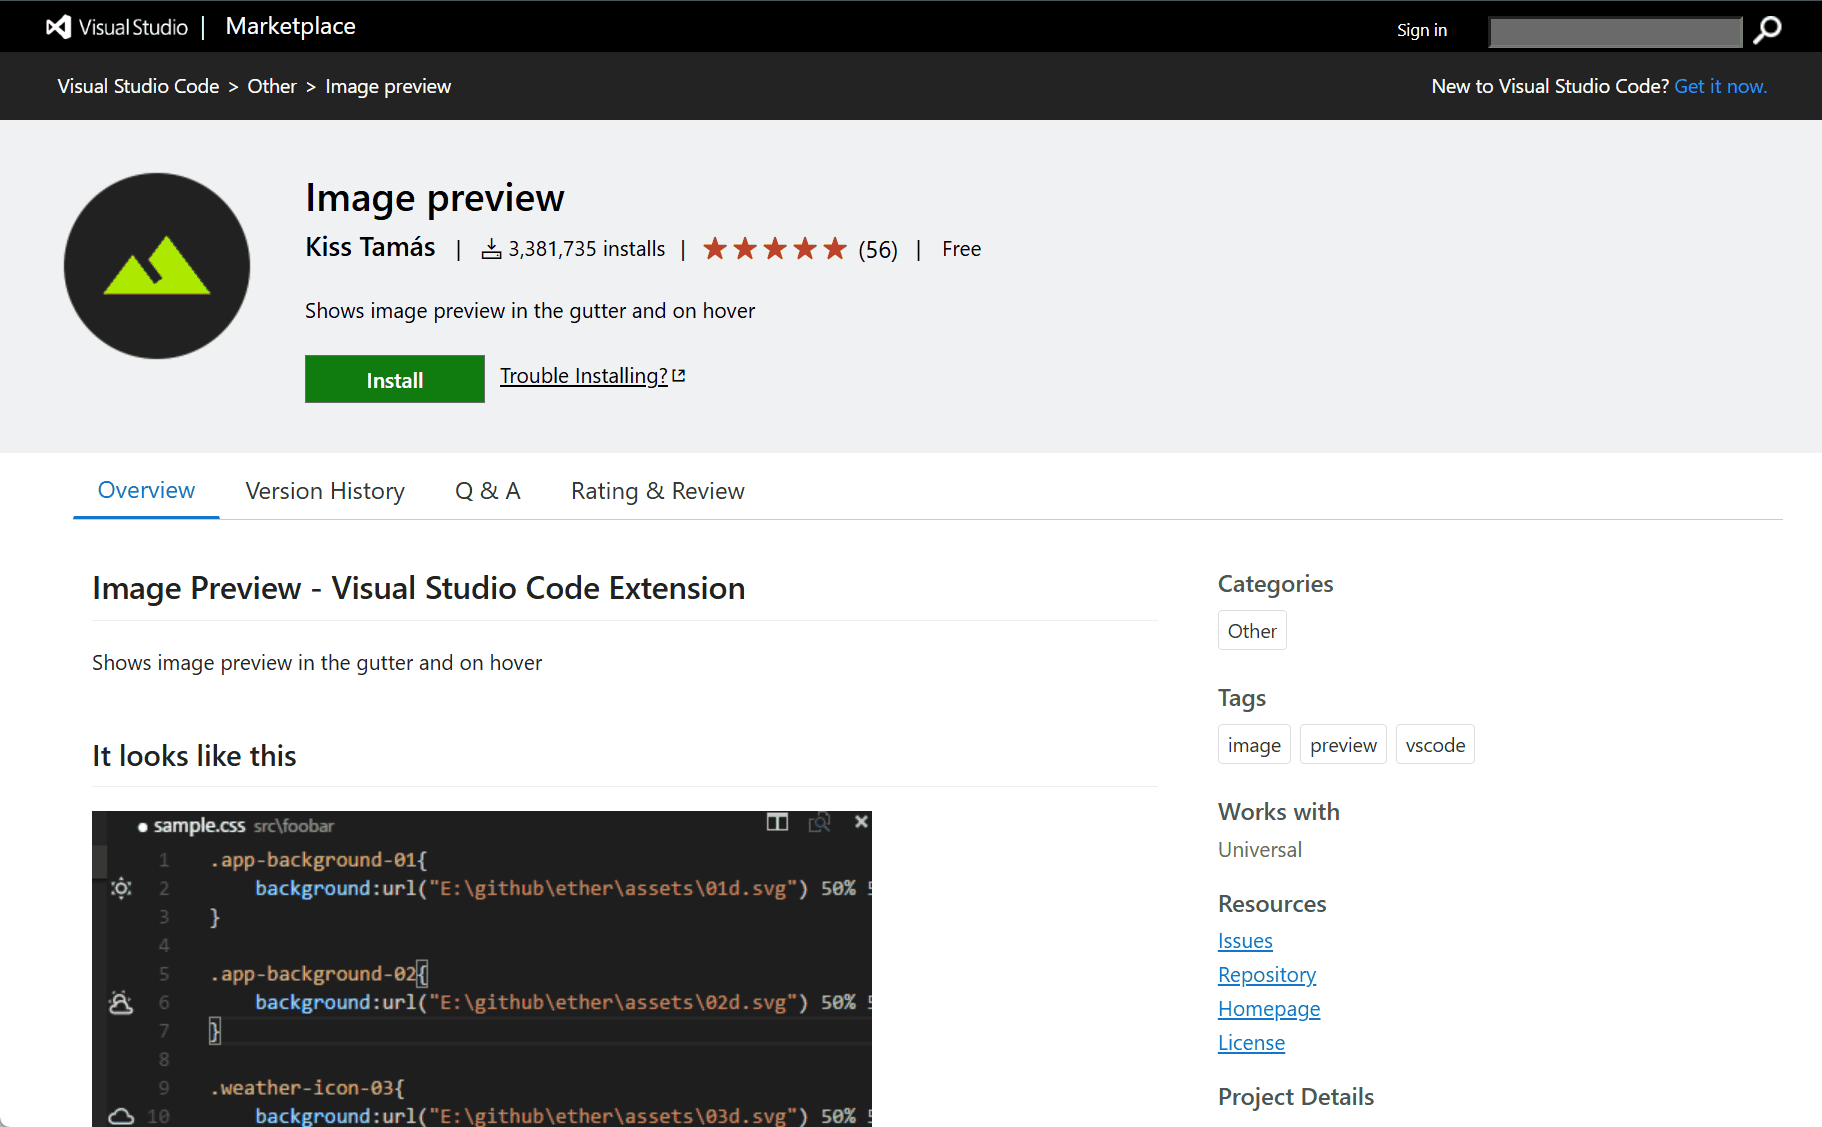1822x1127 pixels.
Task: Click the Image preview extension logo
Action: 157,266
